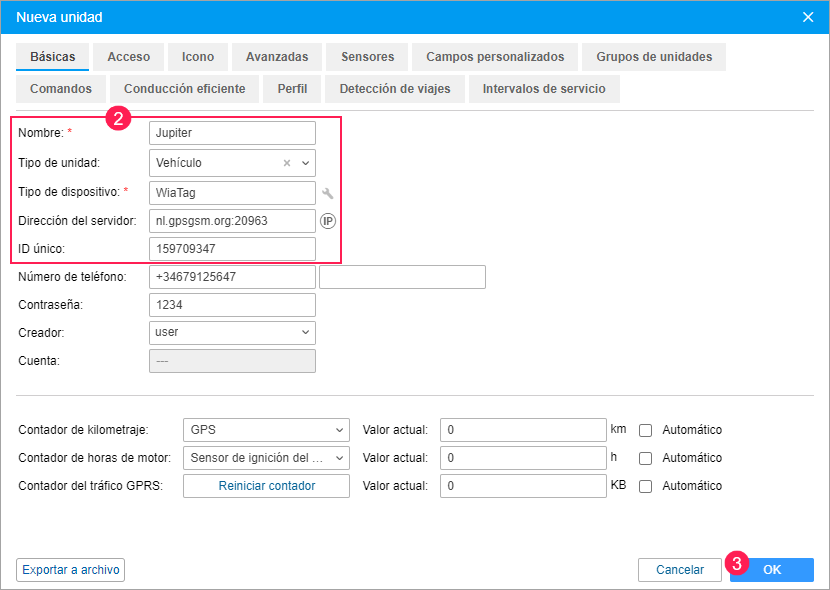
Task: Open Intervalos de servicio tab
Action: pos(544,88)
